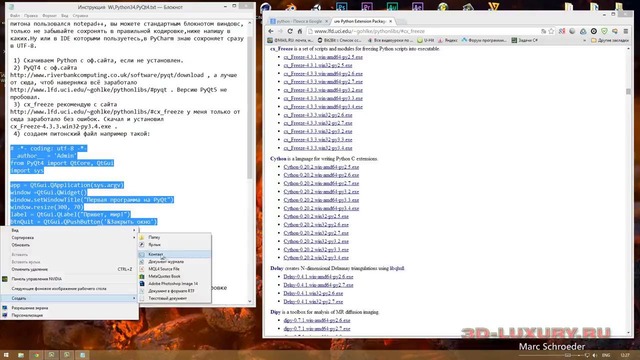Click the browser address bar URL
Screen dimensions: 640x360
click(369, 31)
